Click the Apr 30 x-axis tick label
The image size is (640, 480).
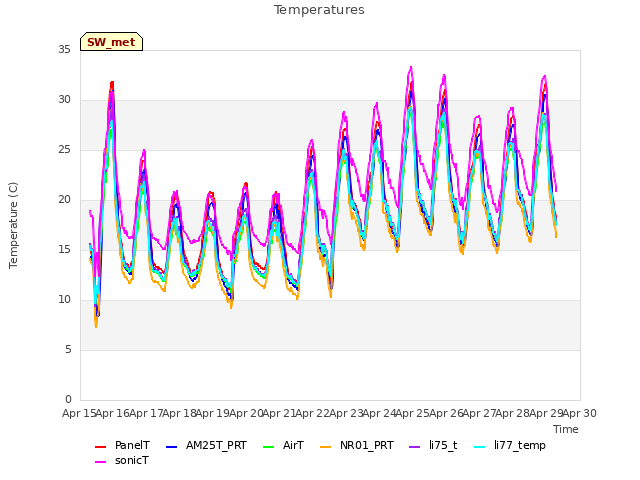click(580, 413)
